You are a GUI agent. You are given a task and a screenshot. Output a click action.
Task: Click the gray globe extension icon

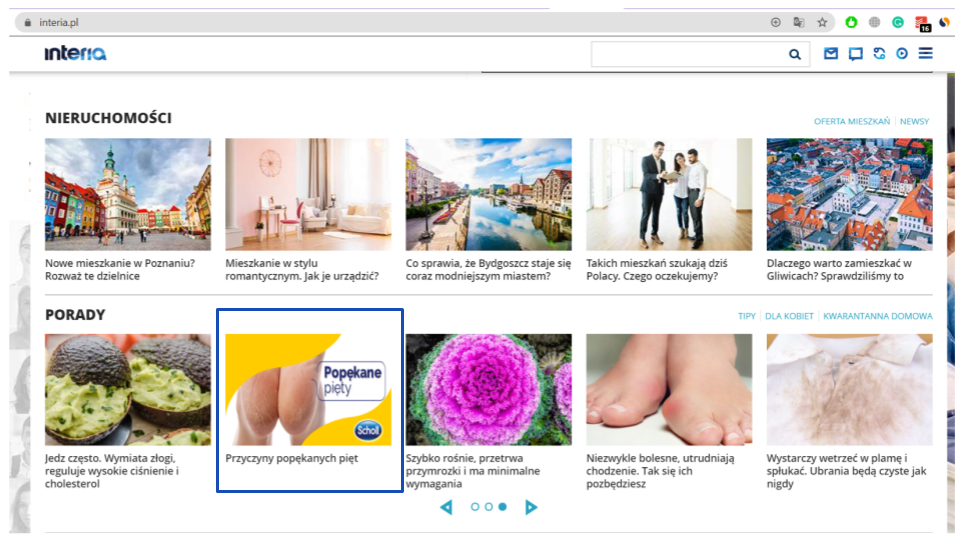coord(874,23)
